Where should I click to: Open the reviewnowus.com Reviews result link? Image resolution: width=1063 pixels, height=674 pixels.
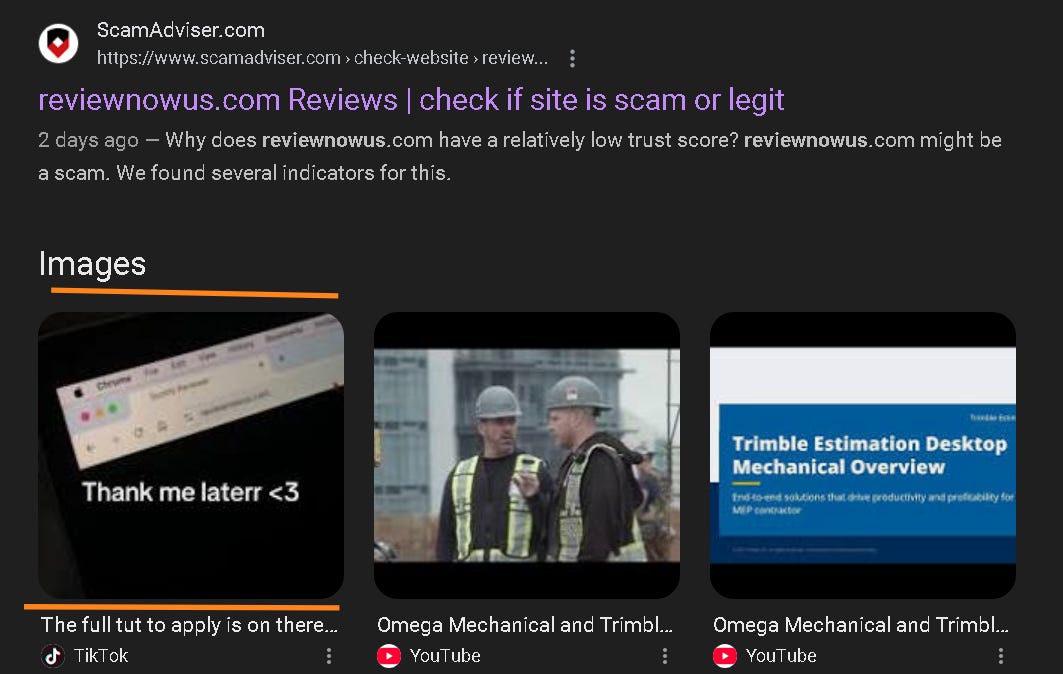coord(411,100)
